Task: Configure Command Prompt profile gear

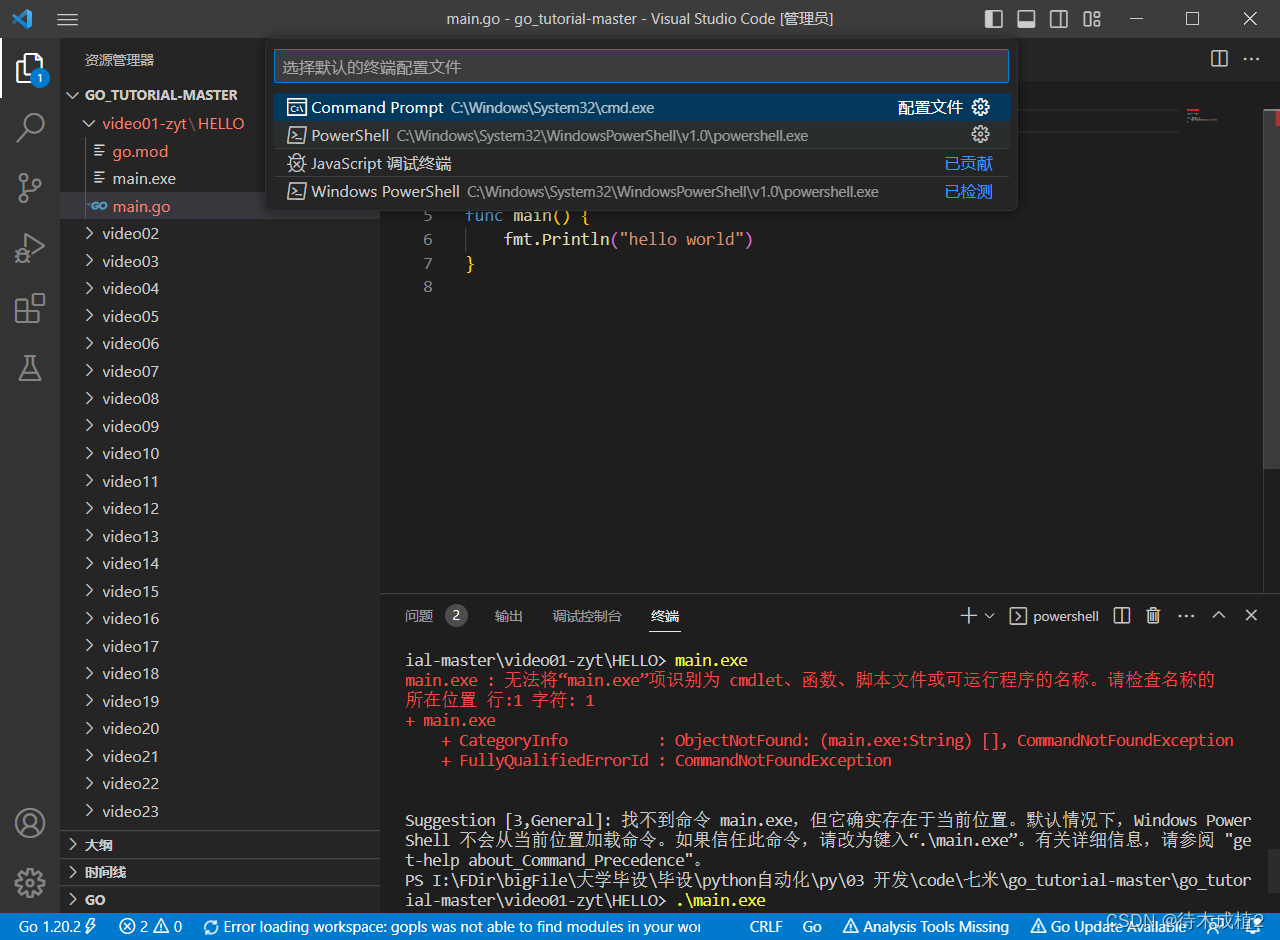Action: [x=981, y=107]
